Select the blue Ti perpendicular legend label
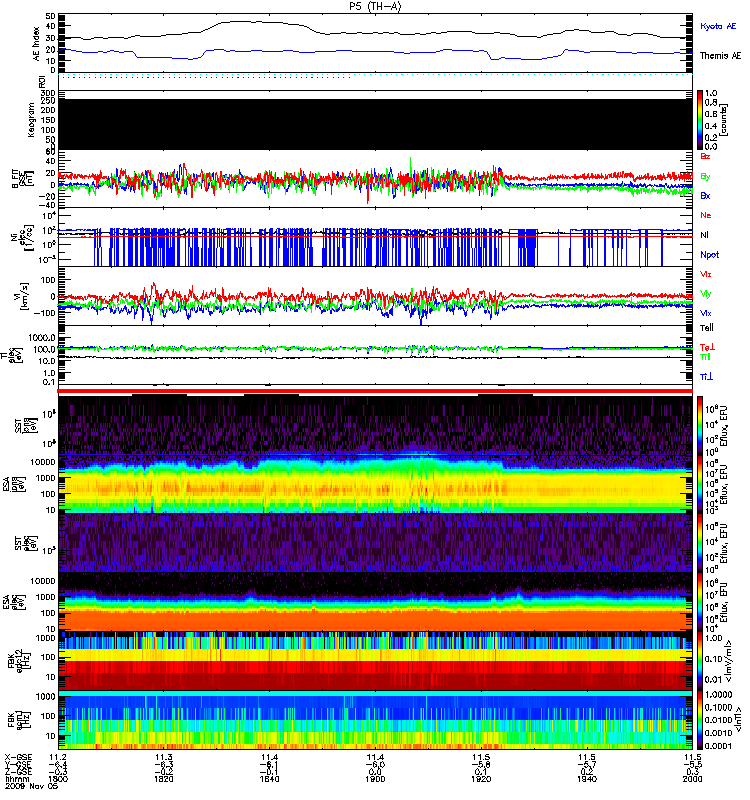 pos(706,377)
